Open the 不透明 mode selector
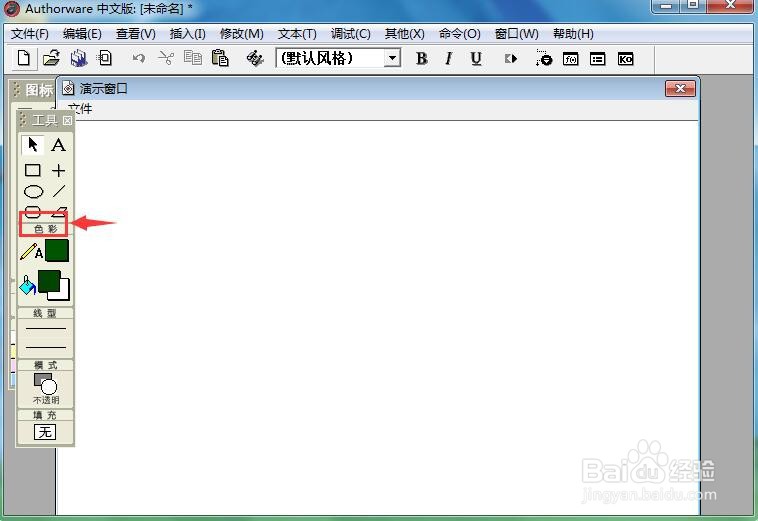Image resolution: width=758 pixels, height=521 pixels. tap(45, 389)
